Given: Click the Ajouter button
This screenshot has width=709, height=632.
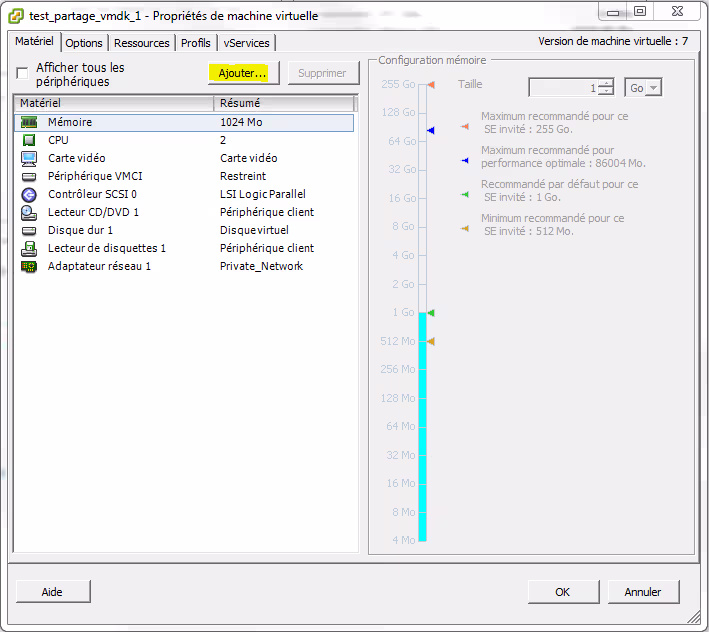Looking at the screenshot, I should [243, 73].
